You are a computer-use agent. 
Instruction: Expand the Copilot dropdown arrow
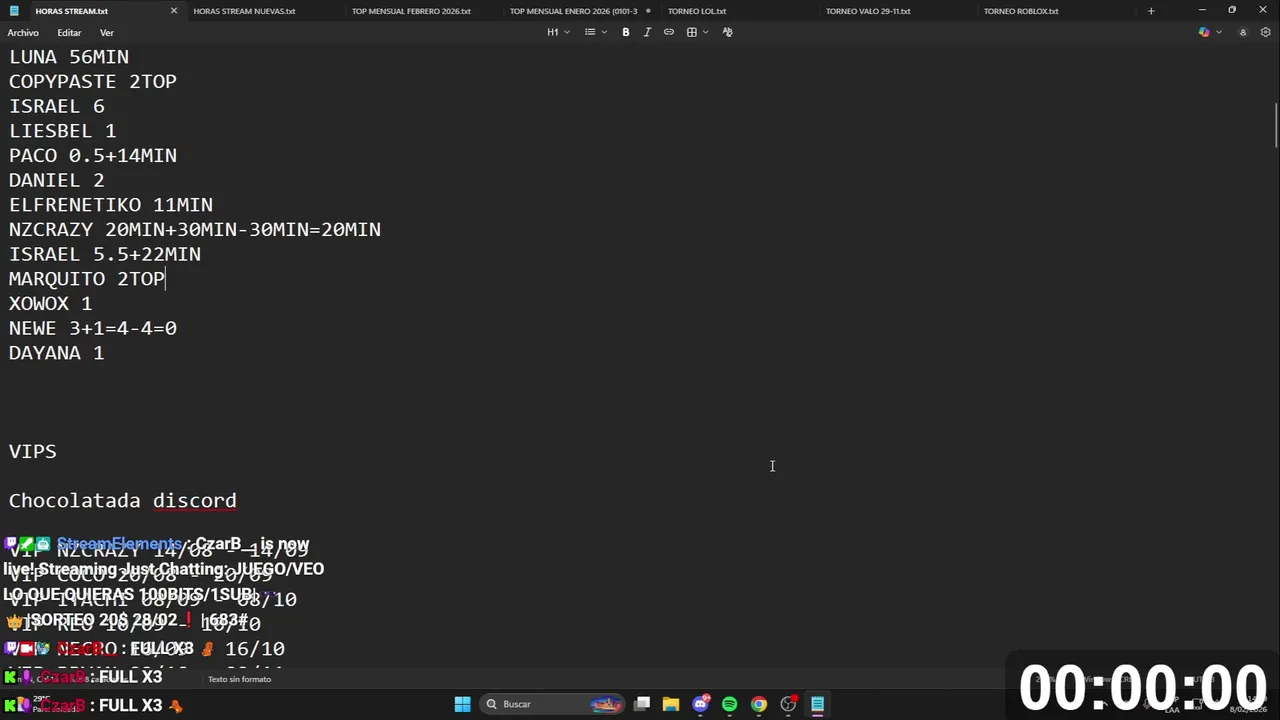(x=1217, y=32)
